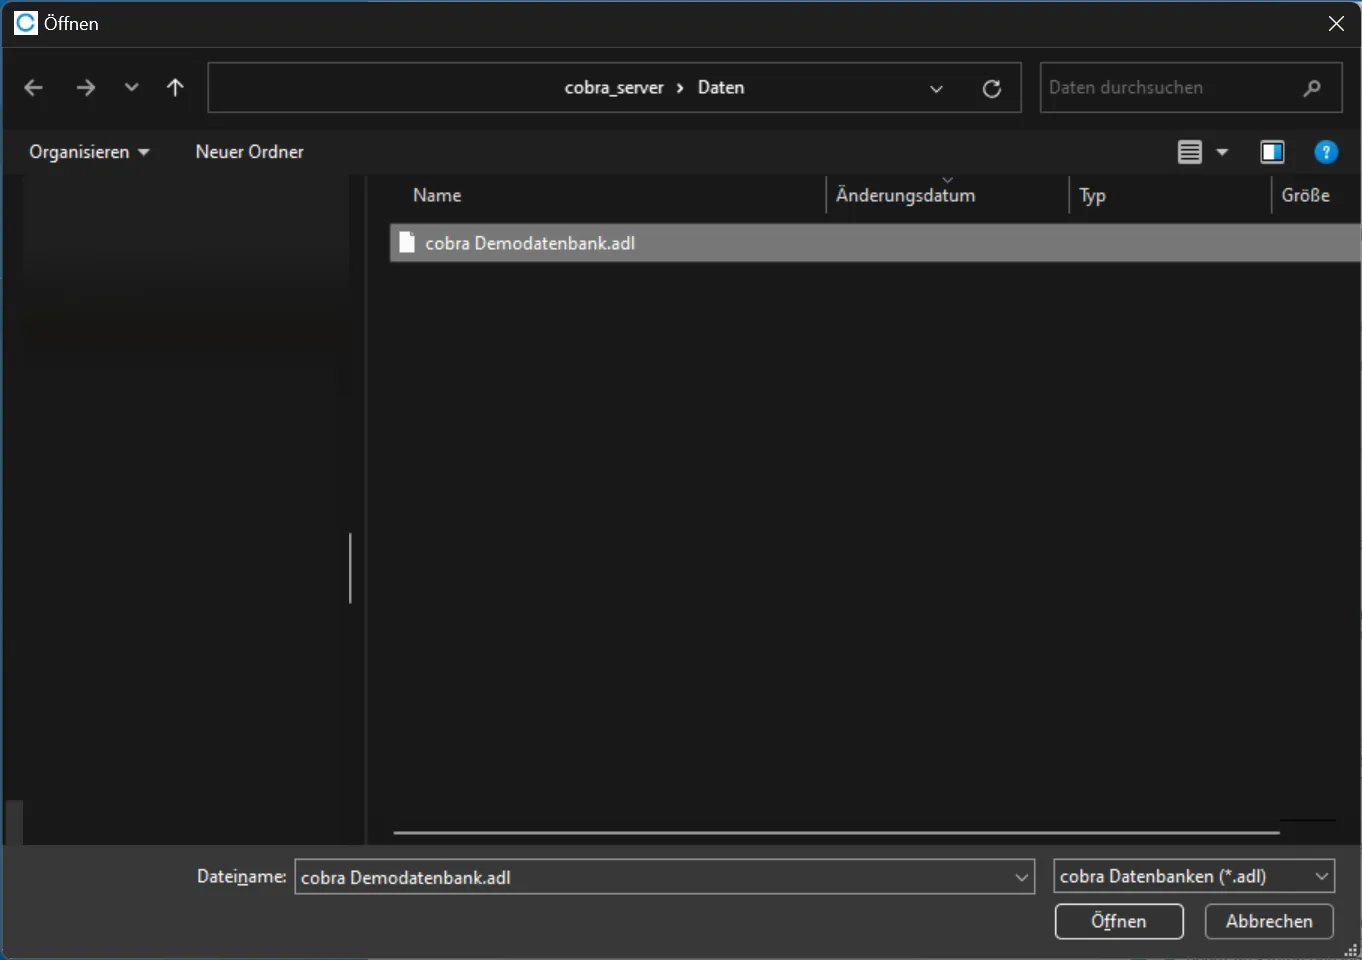
Task: Sort by Änderungsdatum column header
Action: point(905,195)
